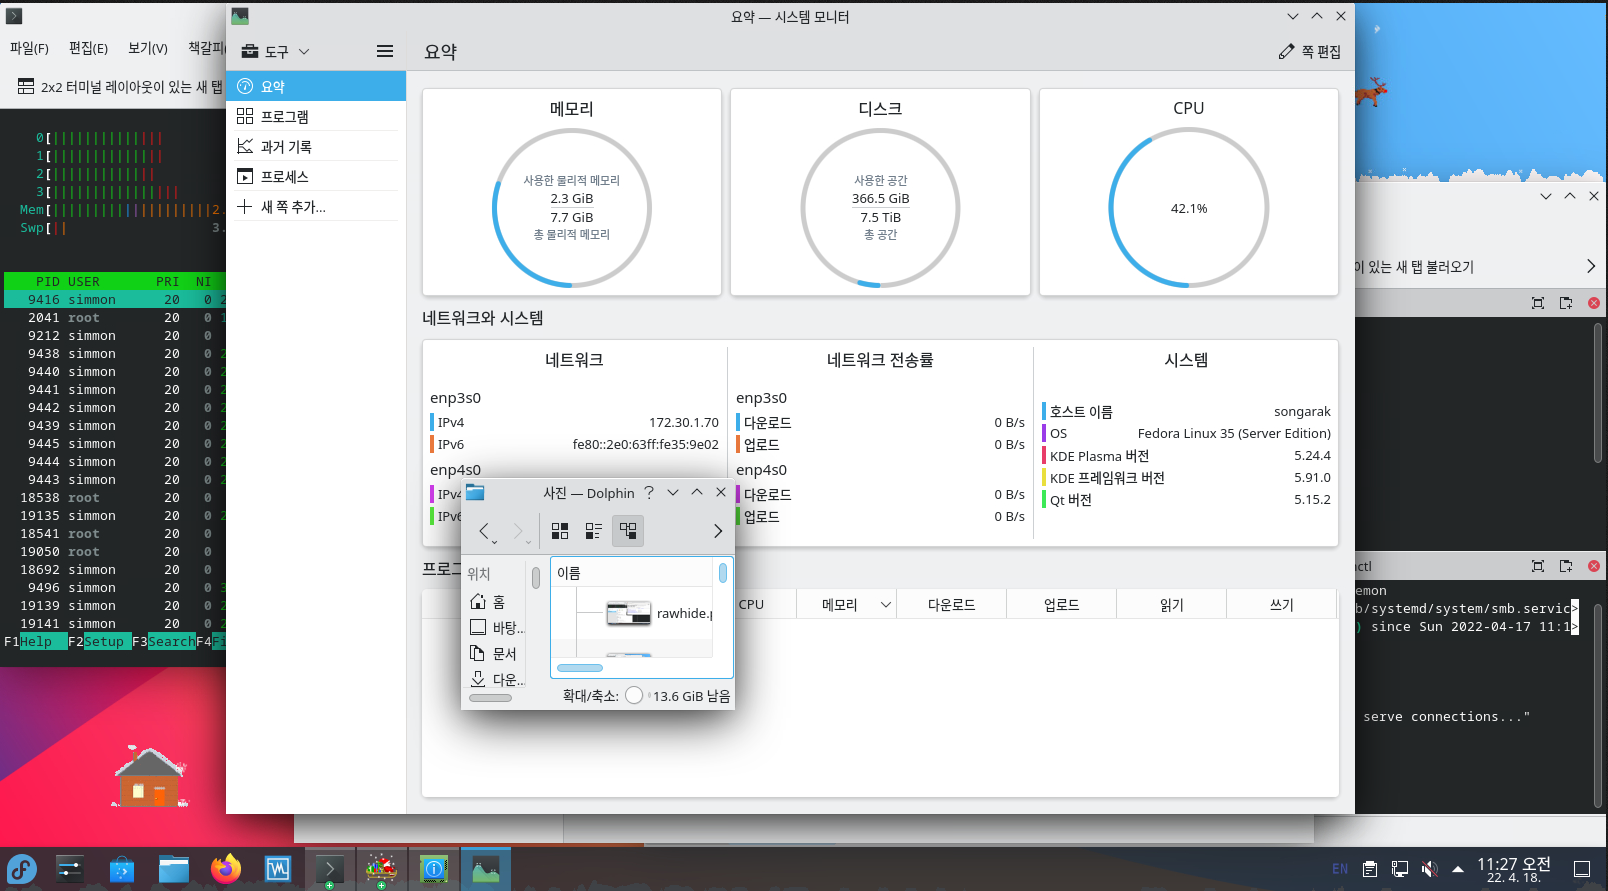Switch Dolphin to compact view mode

pos(593,531)
